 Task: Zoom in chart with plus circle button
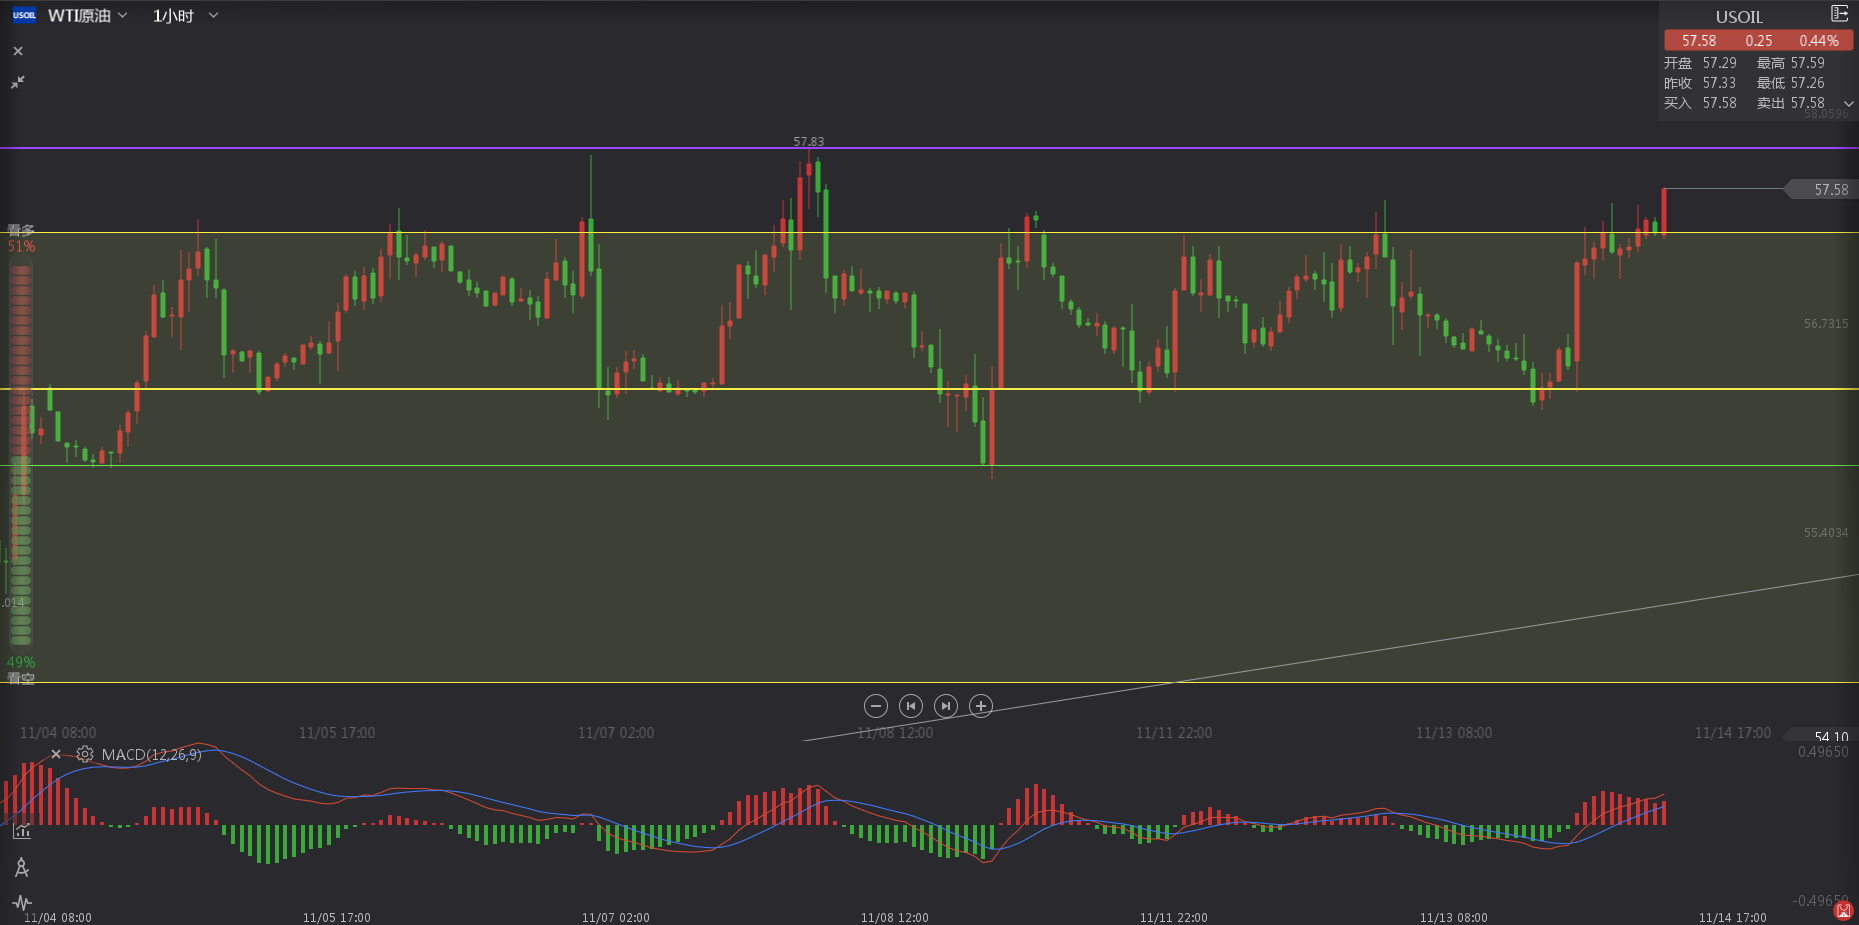[x=981, y=706]
